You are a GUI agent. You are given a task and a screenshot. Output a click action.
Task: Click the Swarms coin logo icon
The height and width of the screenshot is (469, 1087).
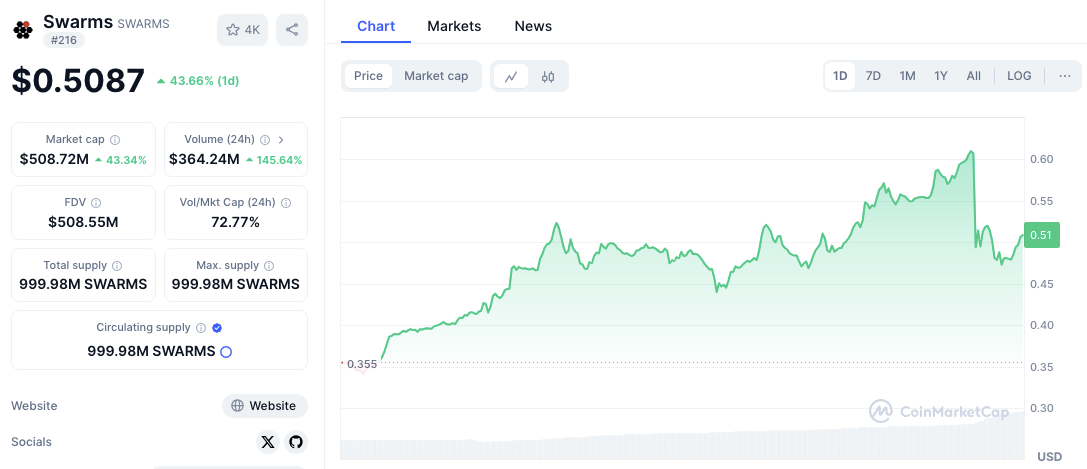click(23, 30)
